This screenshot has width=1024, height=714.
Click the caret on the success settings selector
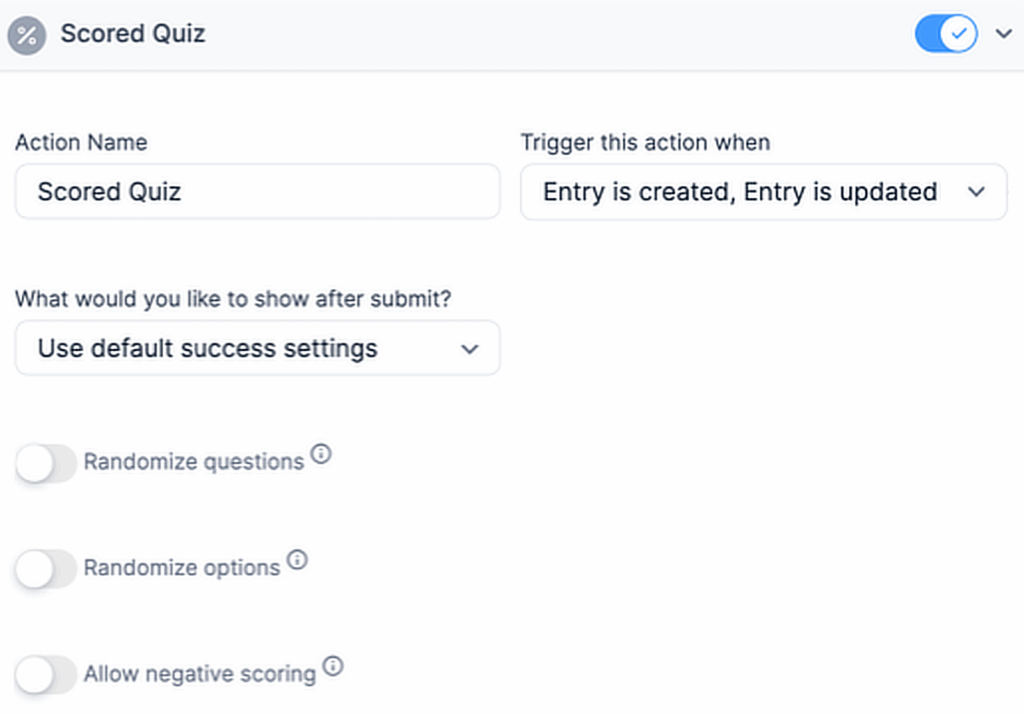(x=470, y=349)
